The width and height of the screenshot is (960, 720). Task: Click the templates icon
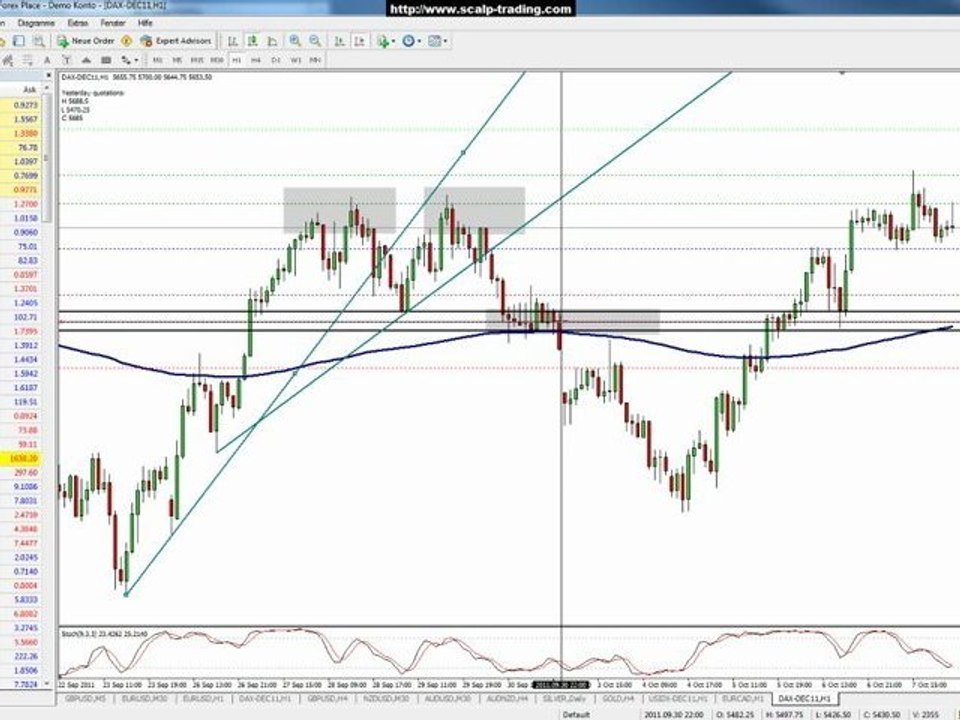click(x=435, y=41)
